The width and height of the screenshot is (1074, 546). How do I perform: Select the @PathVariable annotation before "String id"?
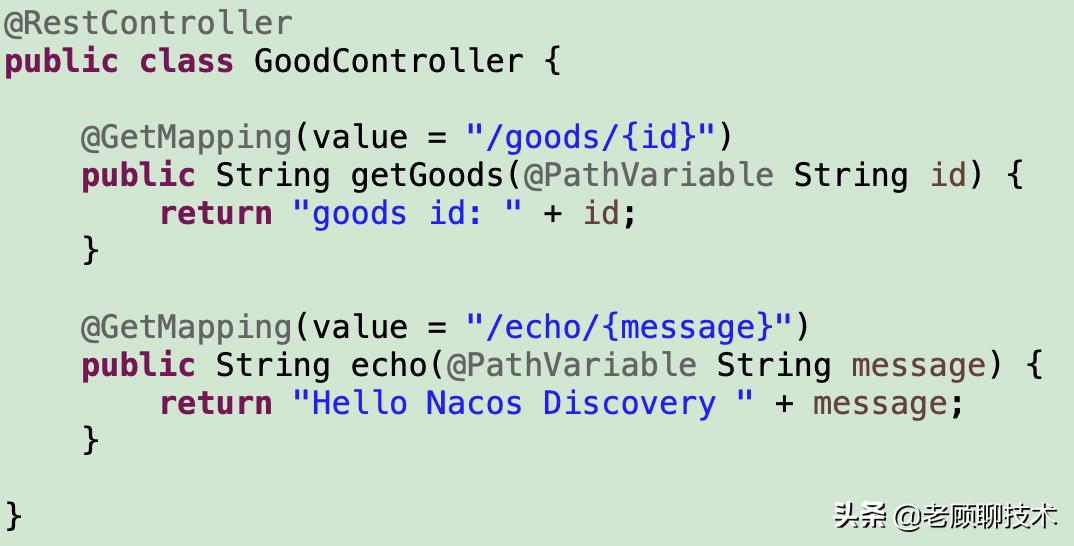(648, 175)
